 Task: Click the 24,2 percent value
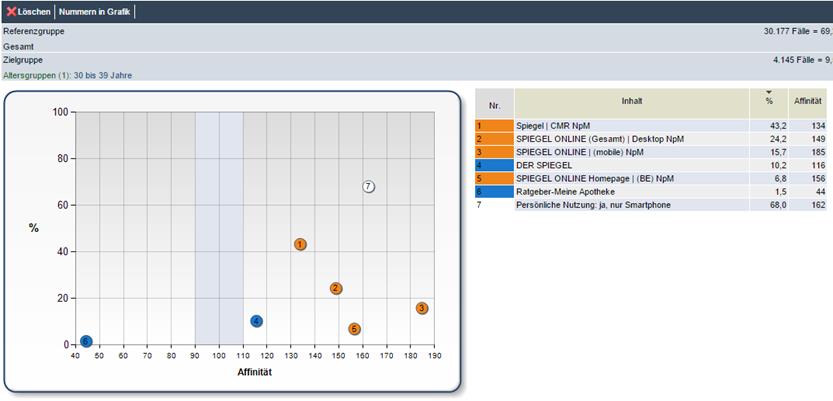(776, 139)
